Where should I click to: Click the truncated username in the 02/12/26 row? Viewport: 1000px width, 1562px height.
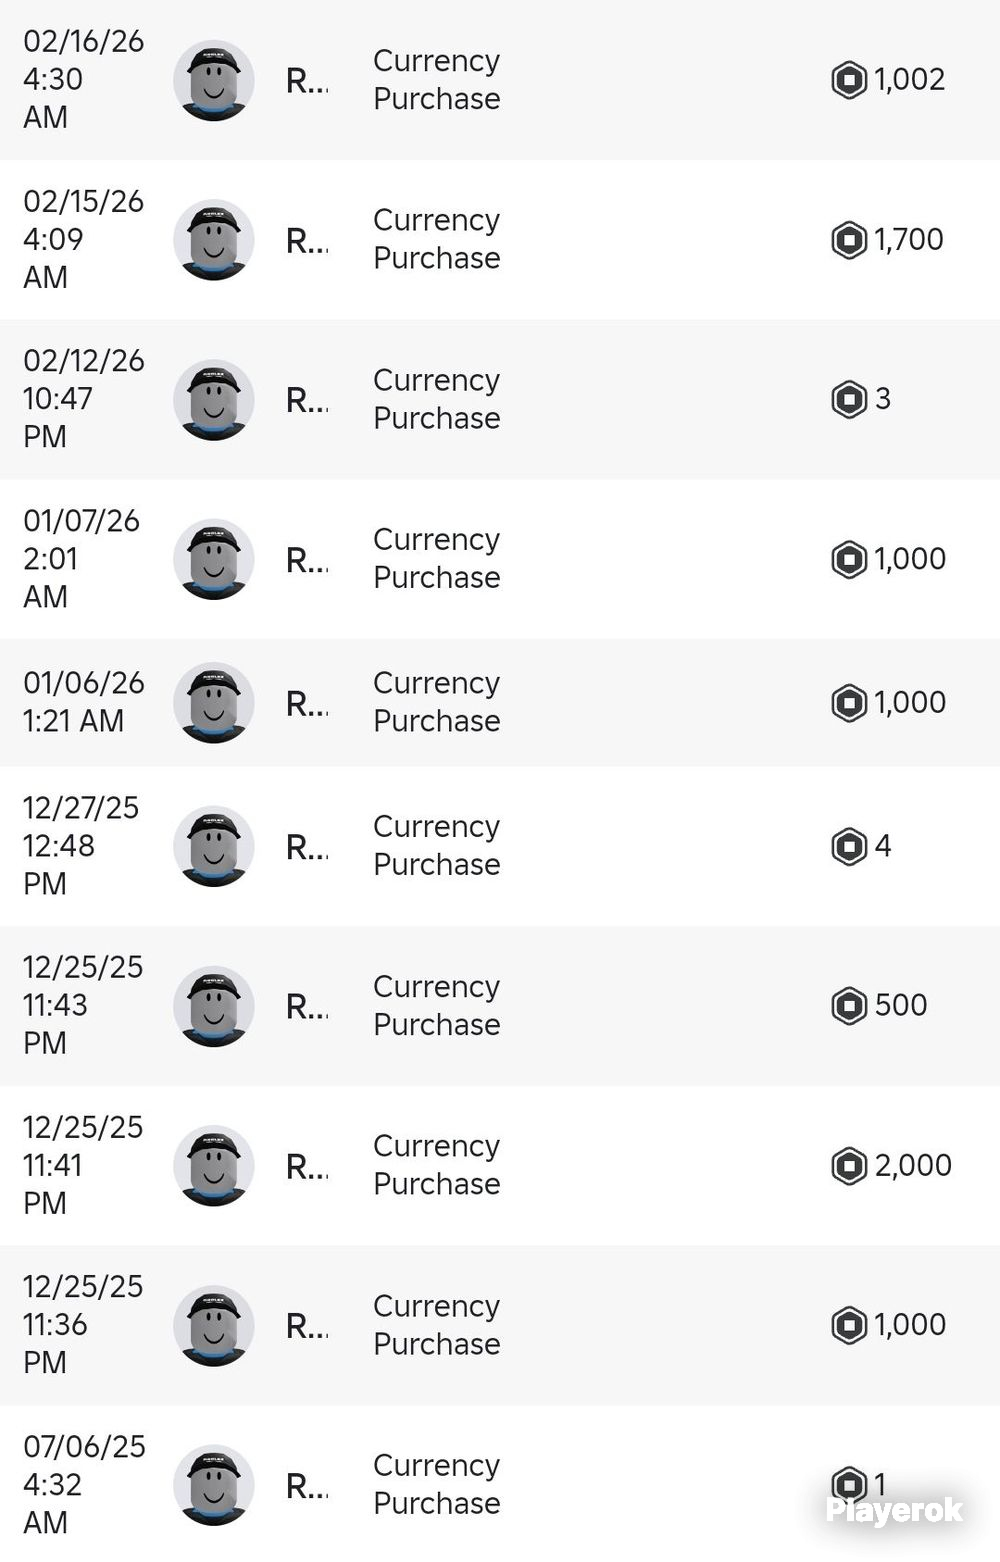pos(307,400)
